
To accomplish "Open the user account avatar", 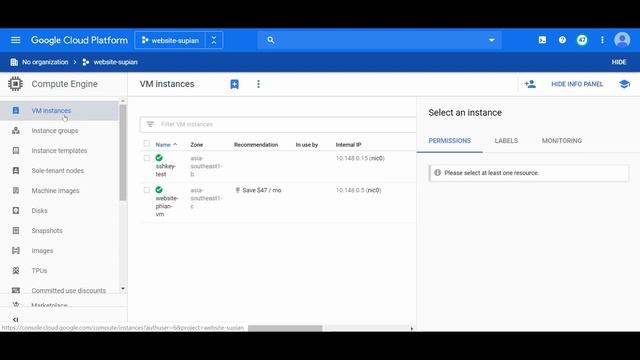I will tap(622, 40).
